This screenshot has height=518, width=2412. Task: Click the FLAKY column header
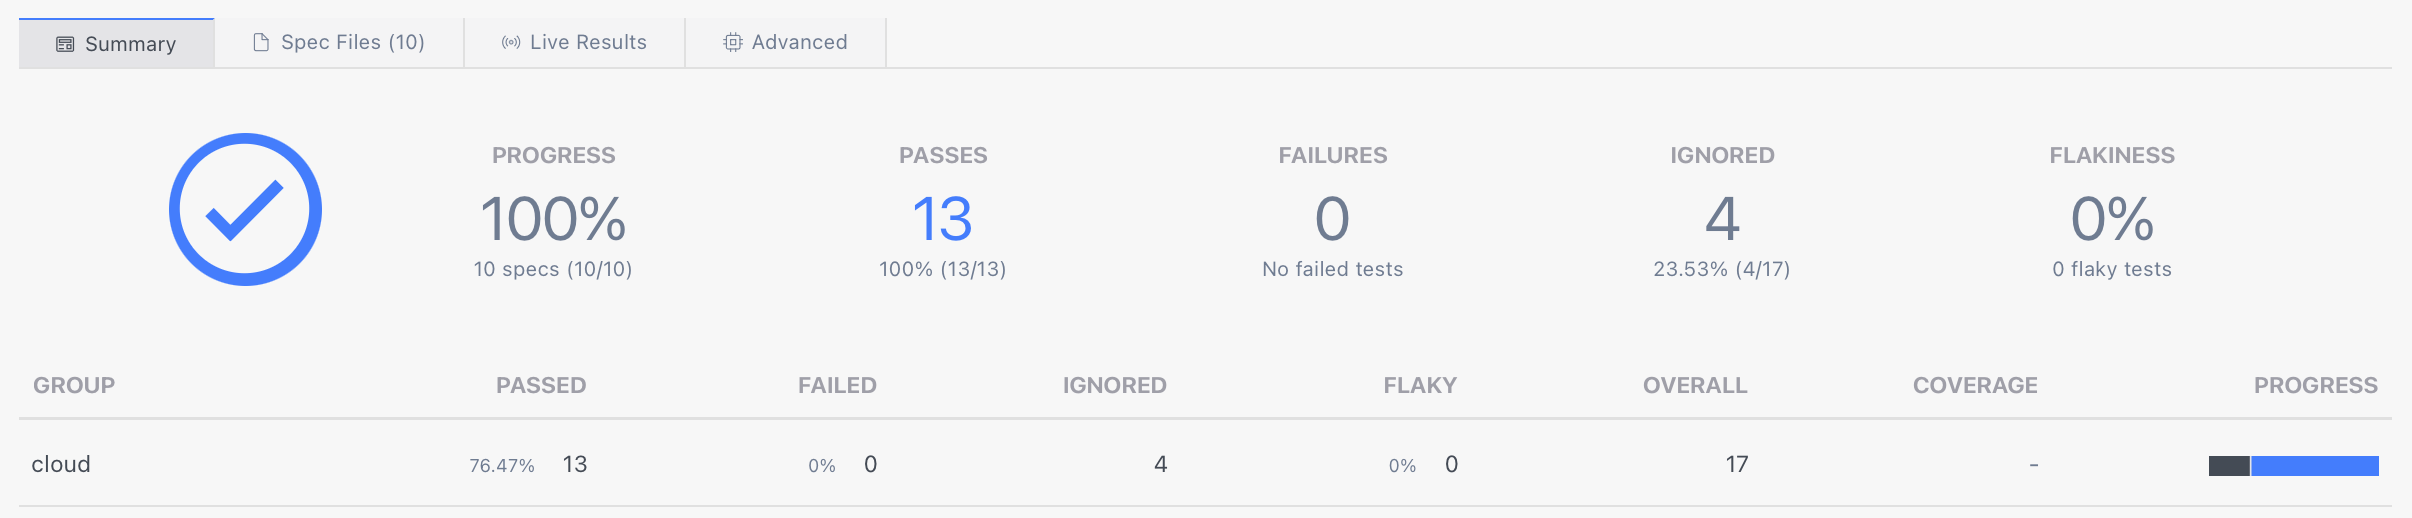(x=1420, y=385)
